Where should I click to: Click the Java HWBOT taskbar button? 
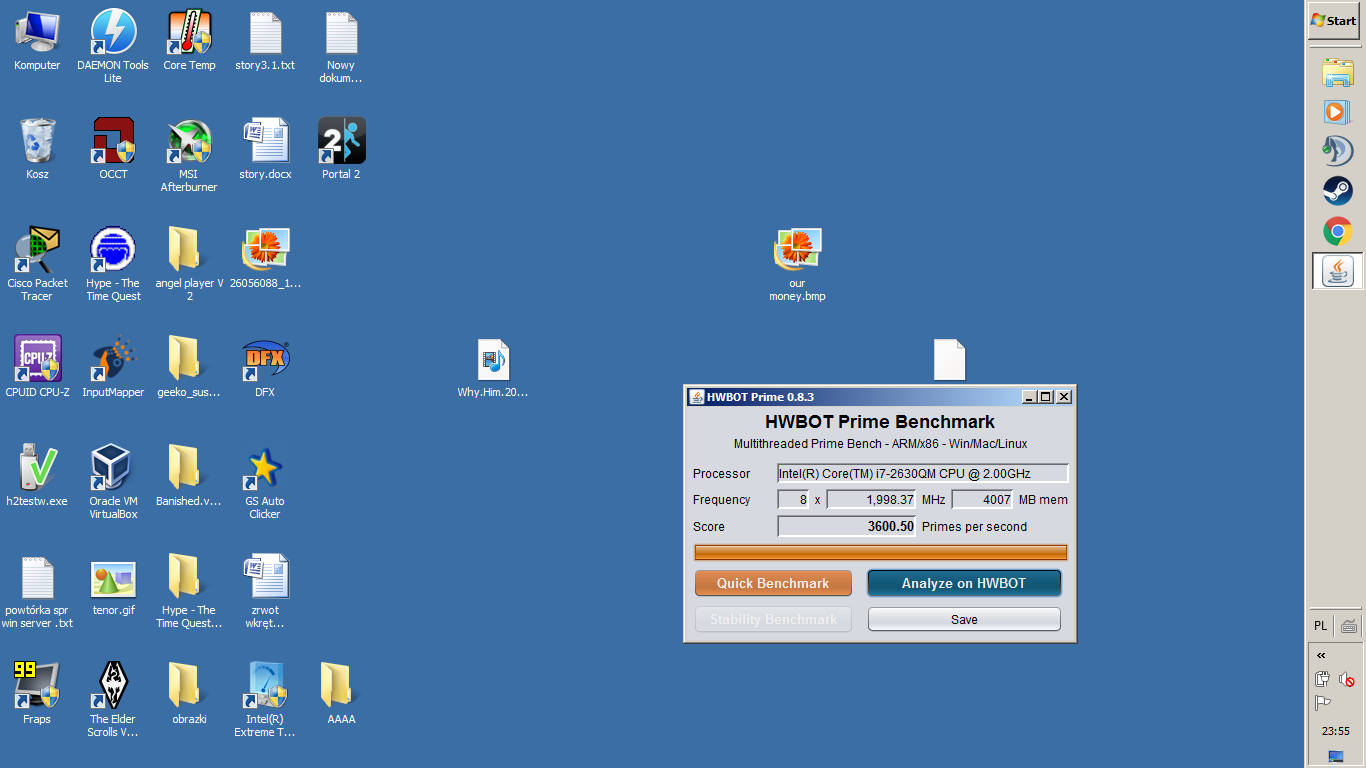[1337, 271]
